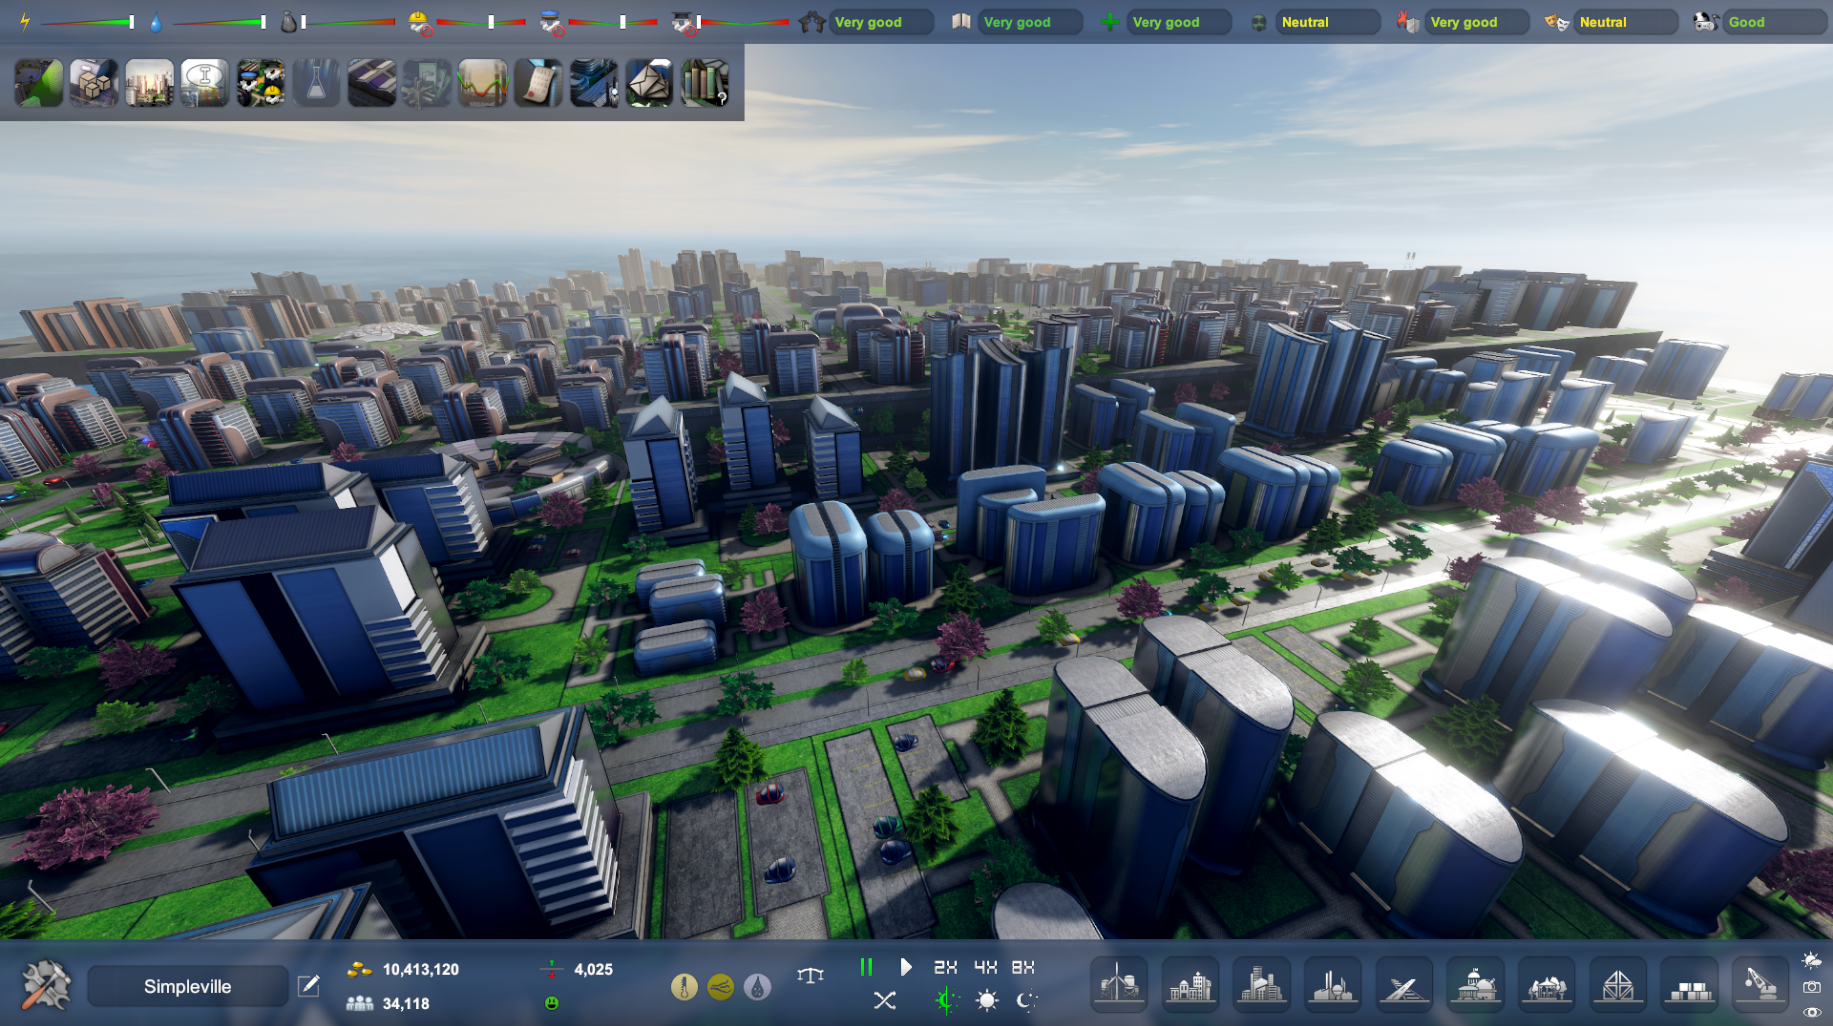Screen dimensions: 1833x1026
Task: Open the residential houses build menu
Action: click(x=1190, y=984)
